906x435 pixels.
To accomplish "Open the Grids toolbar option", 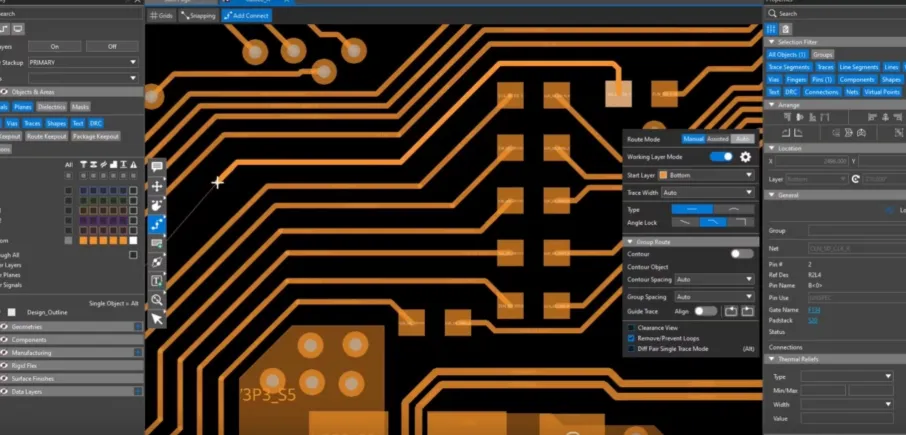I will pyautogui.click(x=161, y=16).
